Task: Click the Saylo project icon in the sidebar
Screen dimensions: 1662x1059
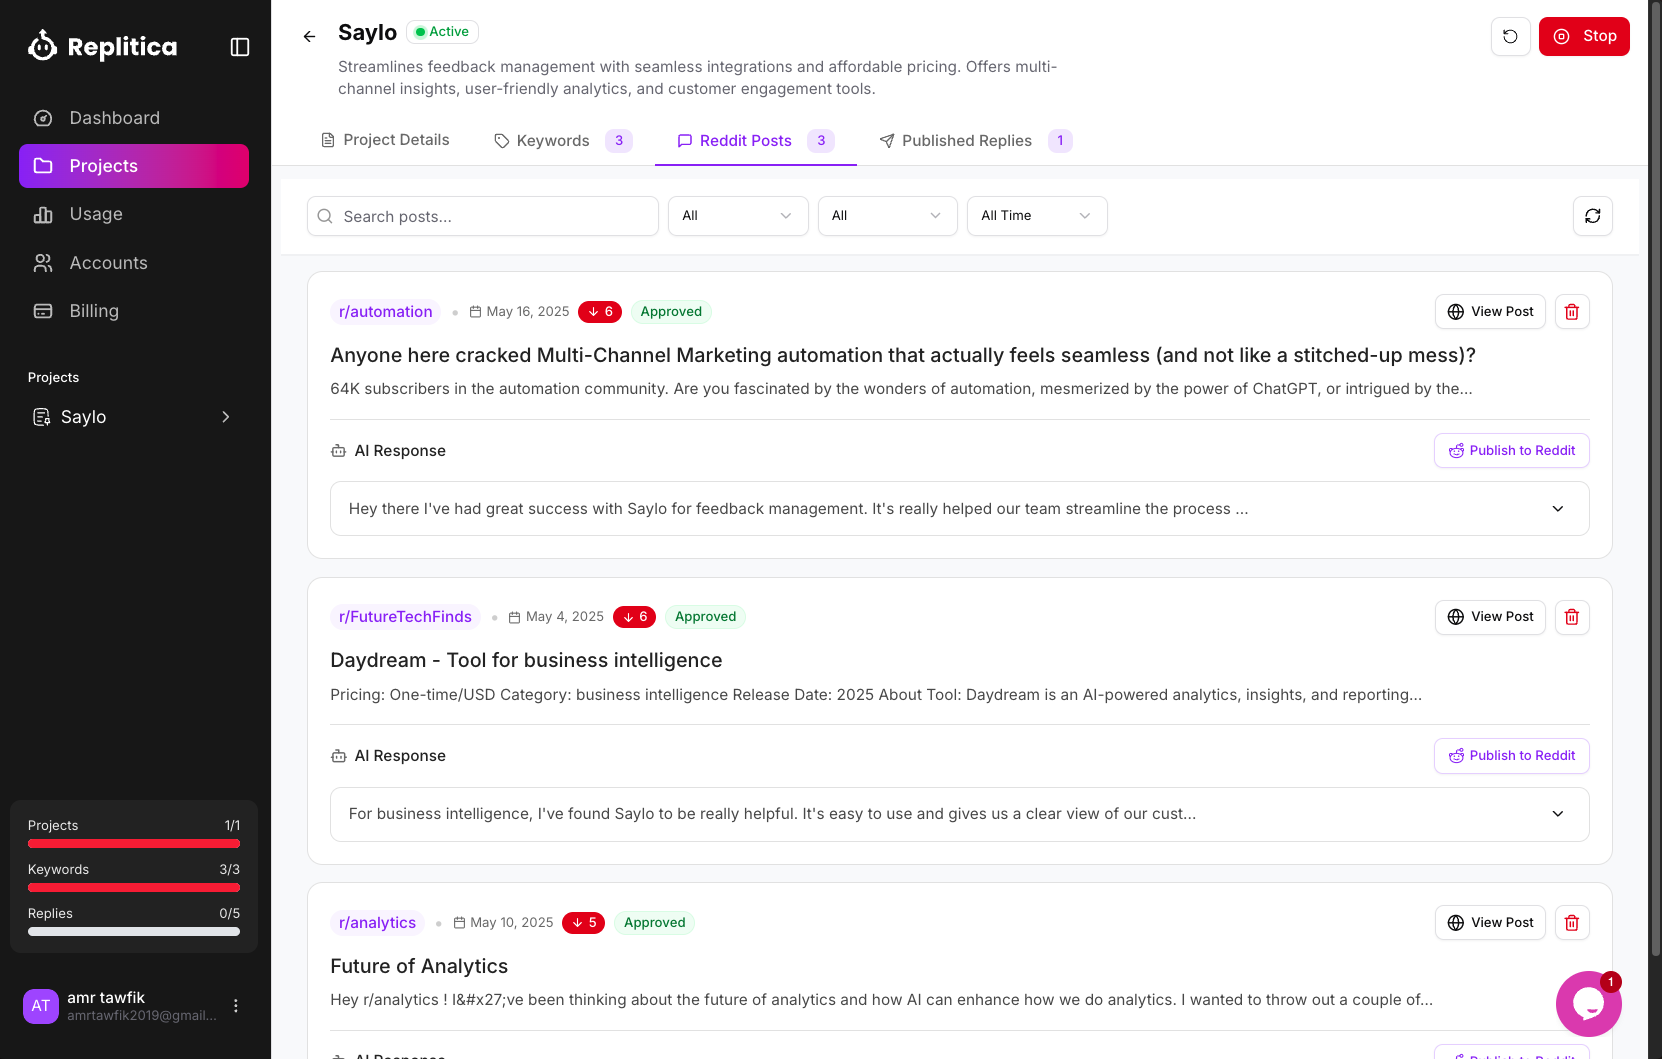Action: [42, 417]
